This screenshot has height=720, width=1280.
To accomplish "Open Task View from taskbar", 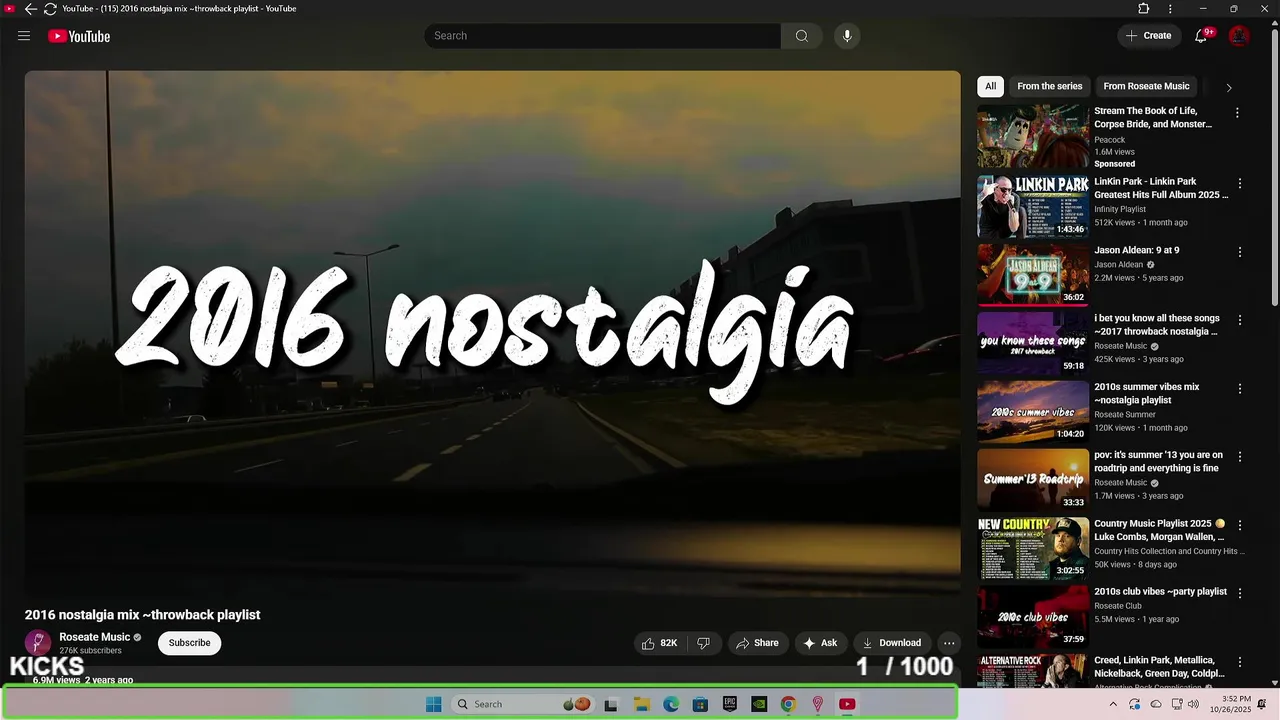I will click(611, 704).
